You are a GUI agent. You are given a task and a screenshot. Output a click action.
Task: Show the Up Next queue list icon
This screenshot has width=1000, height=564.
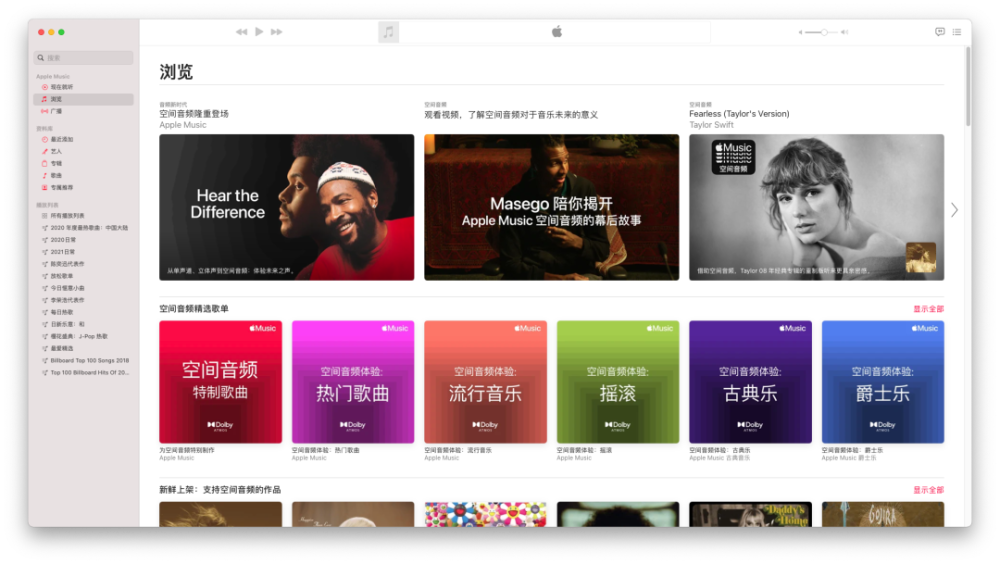coord(957,32)
